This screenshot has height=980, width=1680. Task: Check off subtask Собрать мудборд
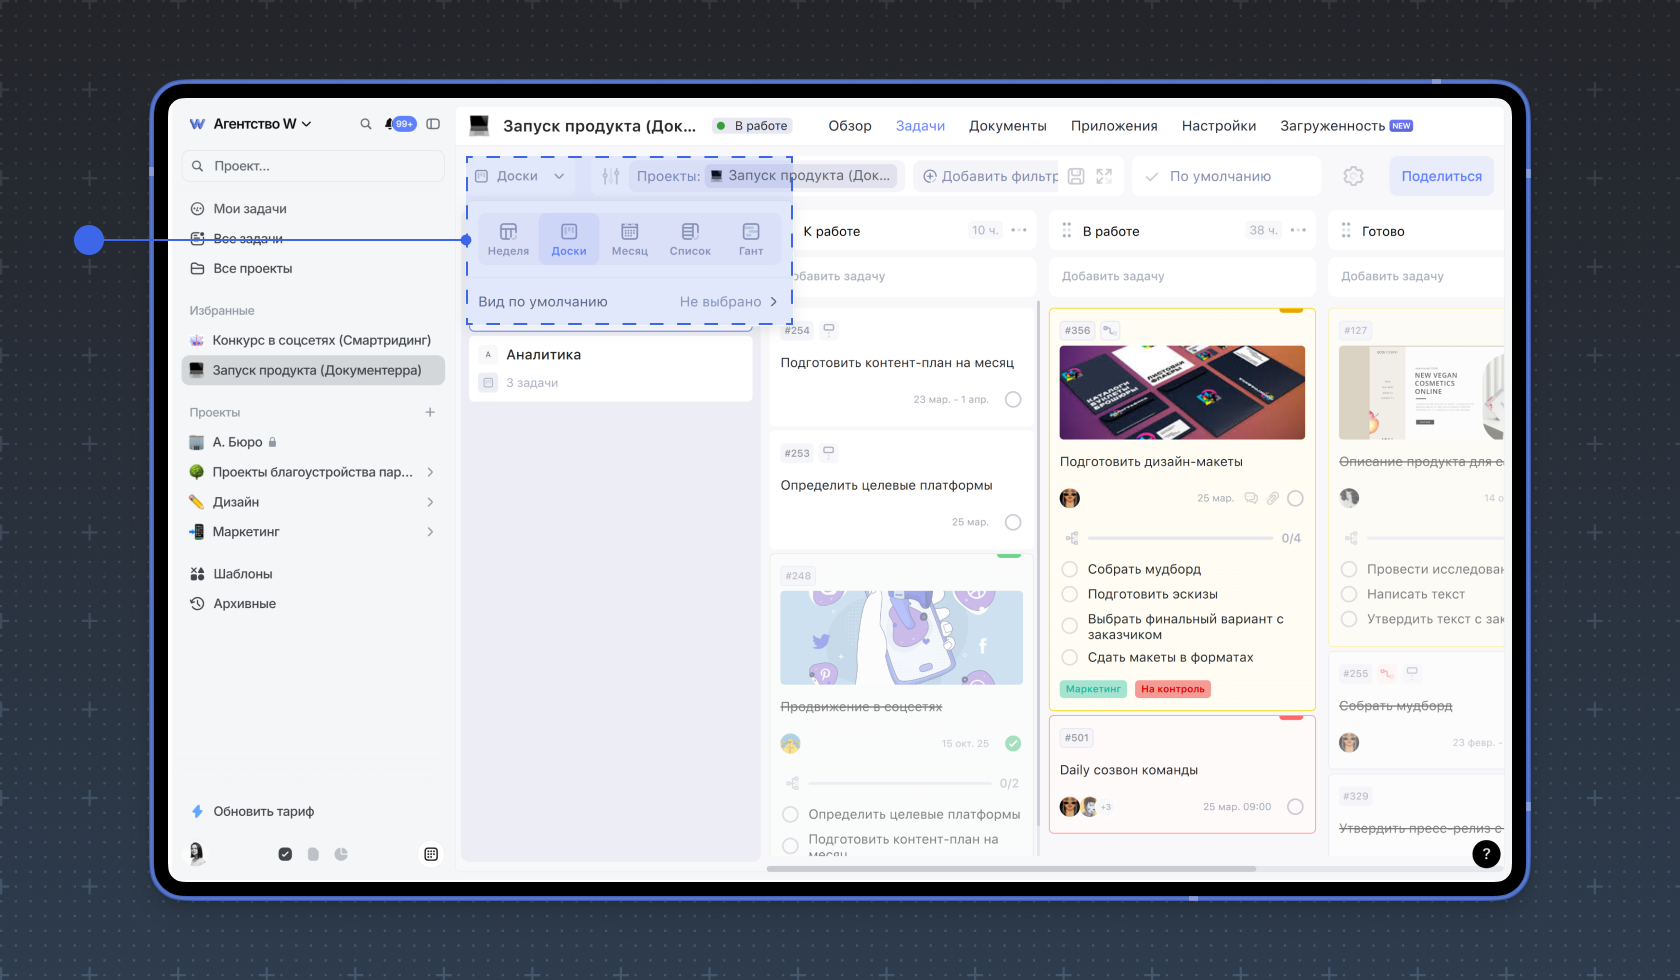pyautogui.click(x=1069, y=569)
